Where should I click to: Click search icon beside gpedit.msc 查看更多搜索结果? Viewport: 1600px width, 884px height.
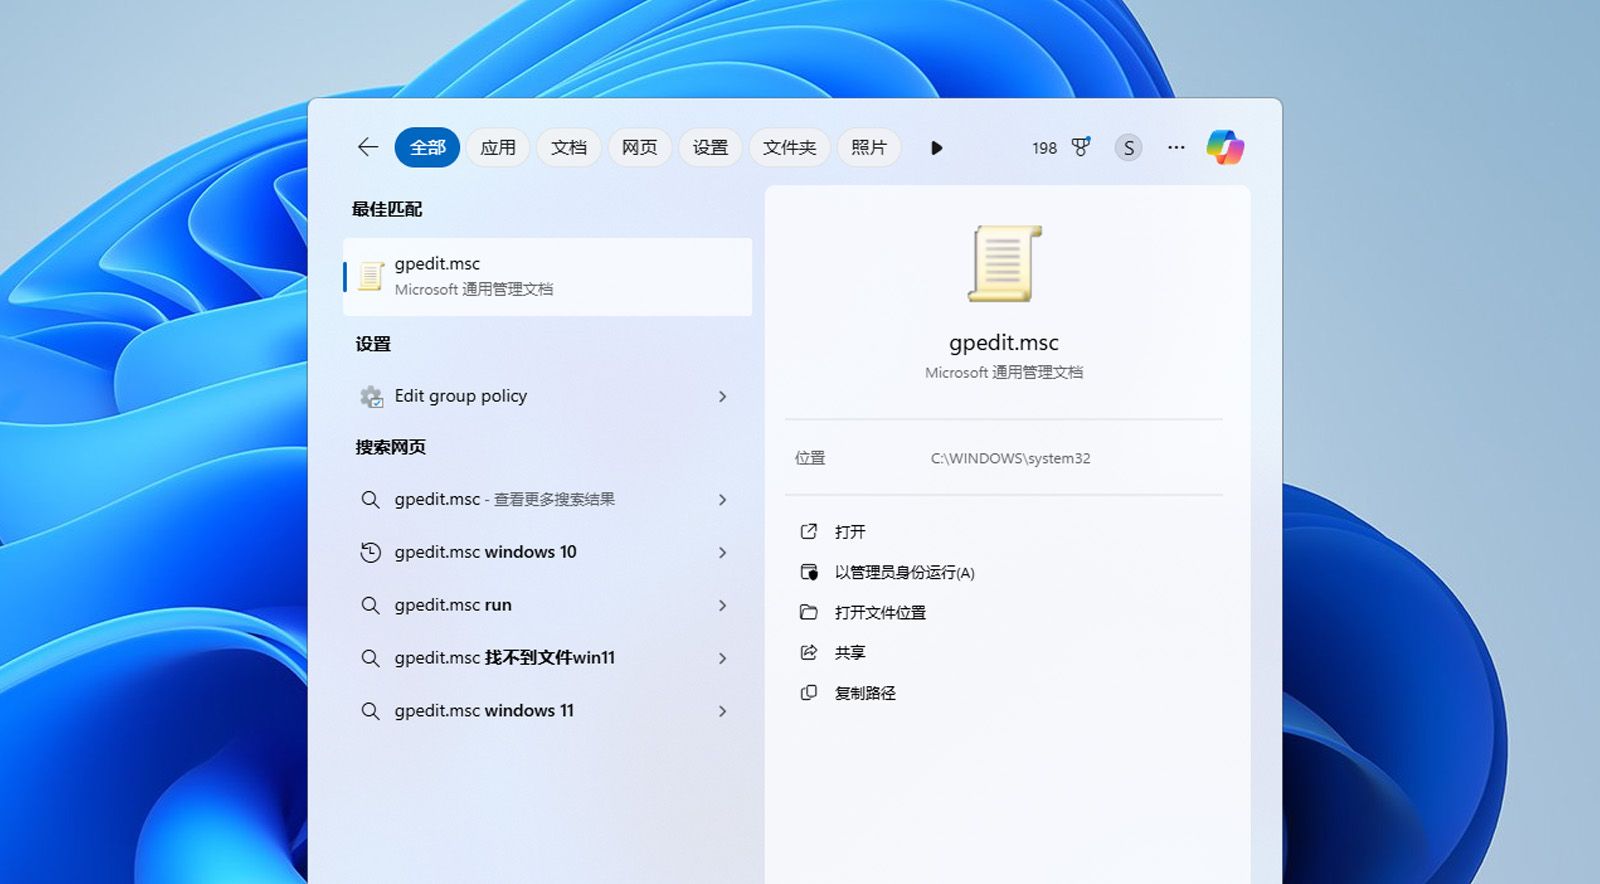tap(370, 500)
